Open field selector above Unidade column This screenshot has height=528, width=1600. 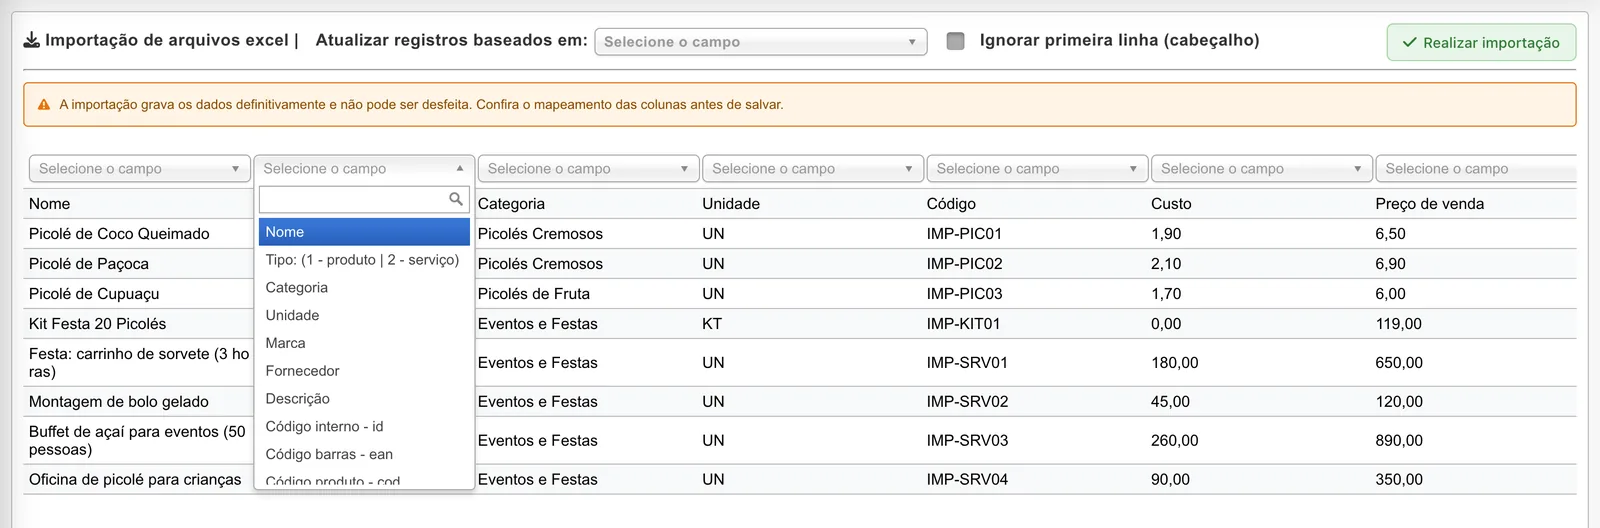pyautogui.click(x=812, y=169)
